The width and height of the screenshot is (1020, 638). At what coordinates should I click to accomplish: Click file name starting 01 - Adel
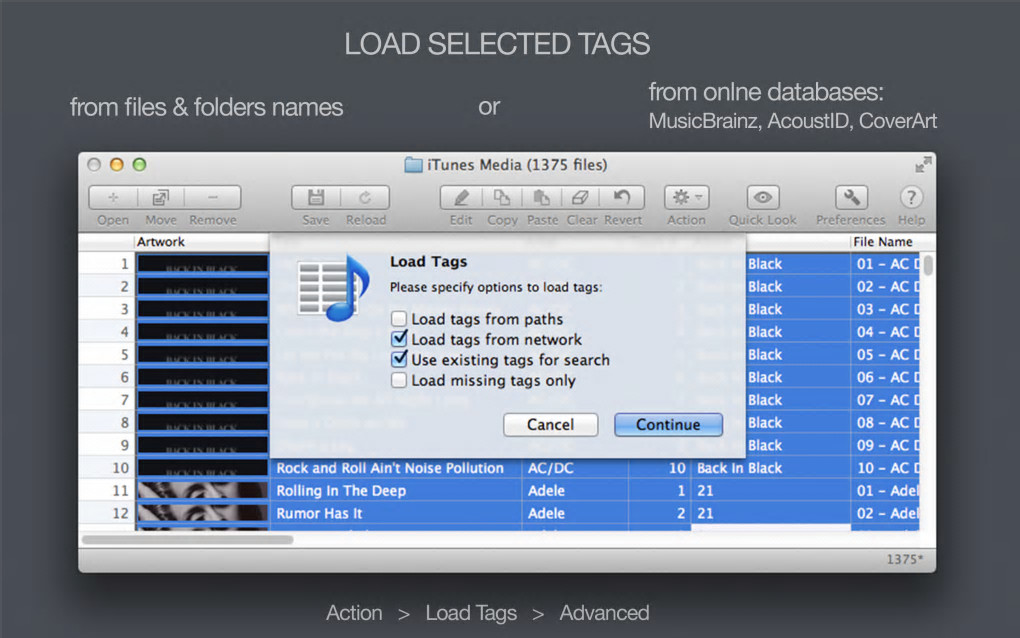tap(887, 491)
